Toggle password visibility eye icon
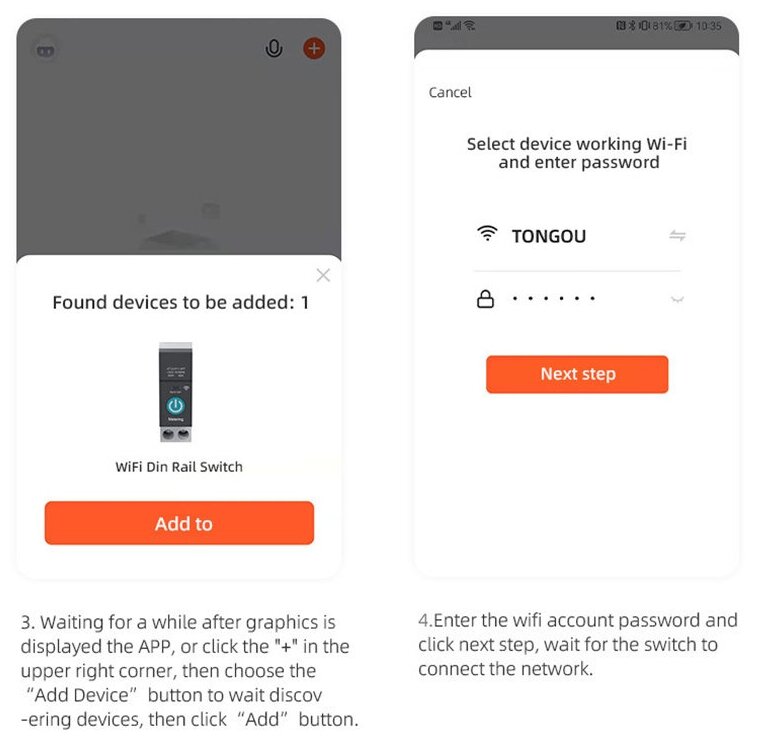758x741 pixels. (677, 300)
